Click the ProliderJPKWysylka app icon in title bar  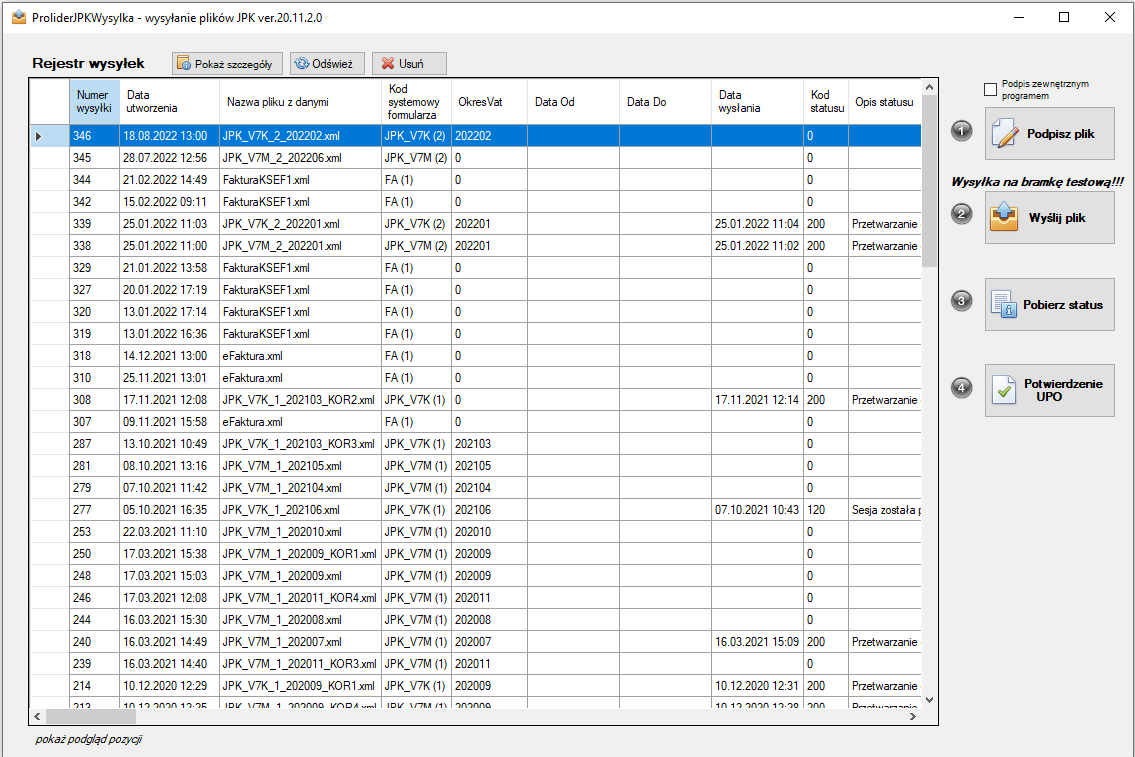coord(19,17)
